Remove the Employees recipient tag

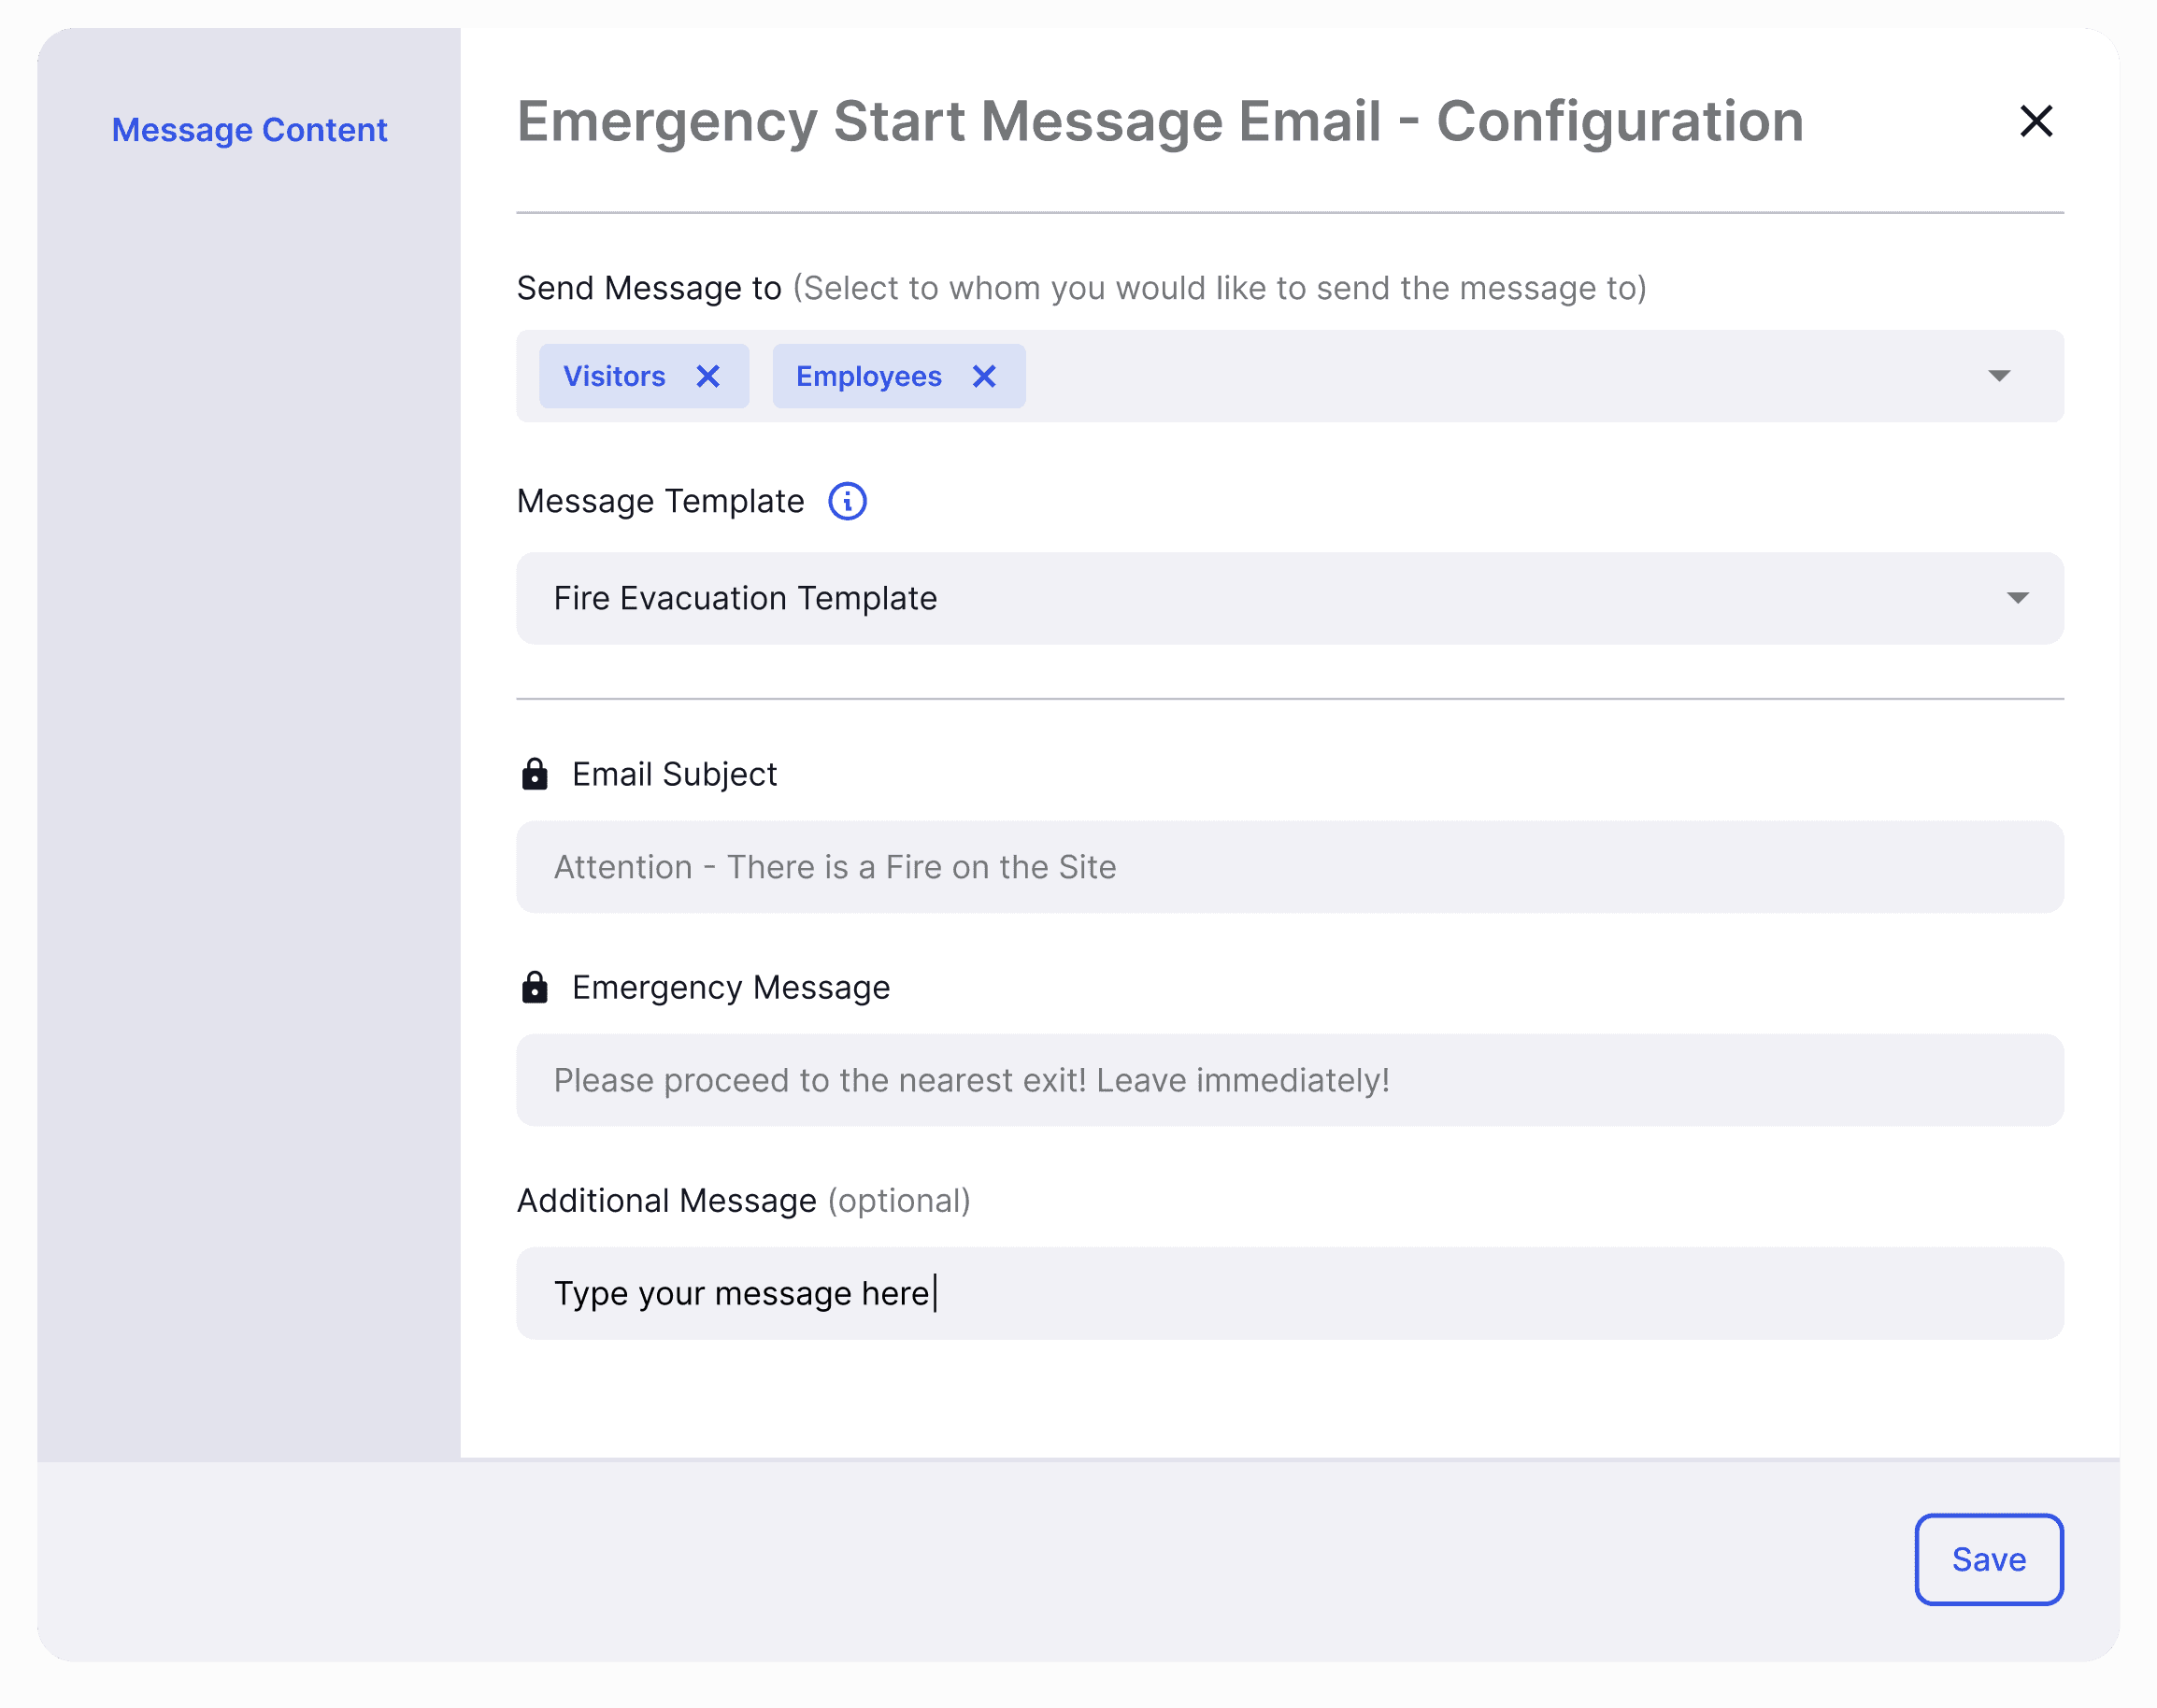(984, 376)
